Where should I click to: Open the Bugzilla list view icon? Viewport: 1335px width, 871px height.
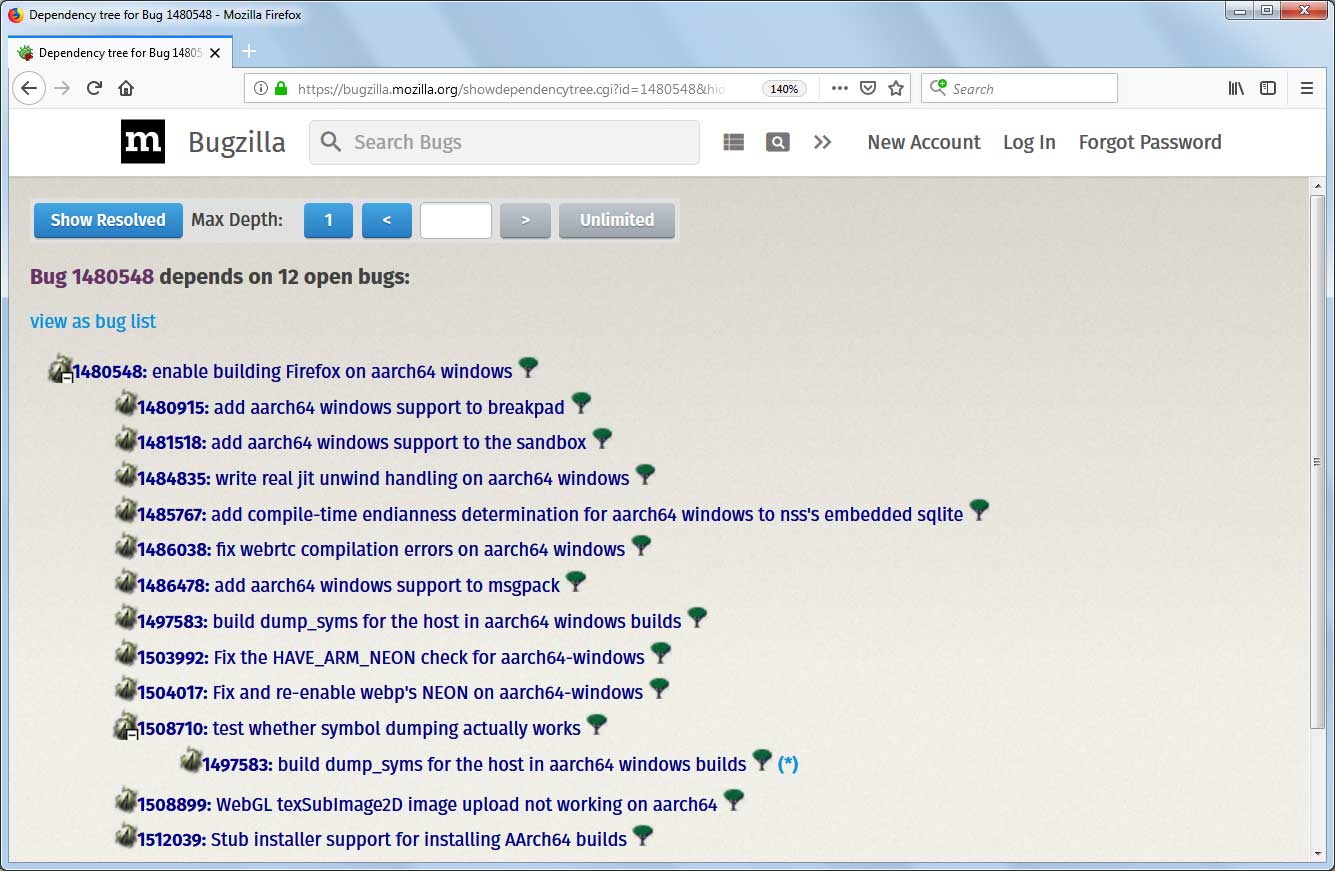[734, 142]
